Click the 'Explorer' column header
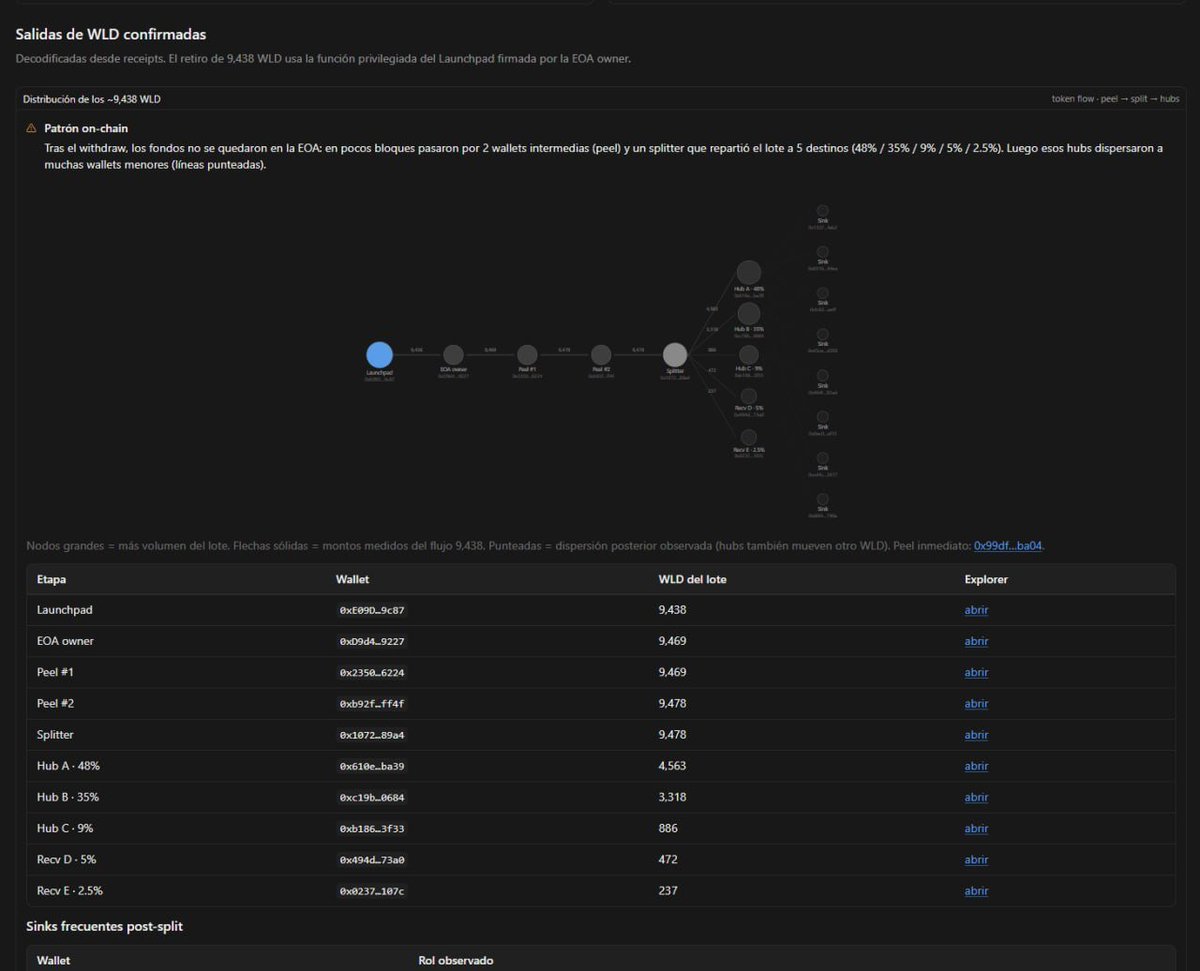Screen dimensions: 1200x971 pos(986,579)
